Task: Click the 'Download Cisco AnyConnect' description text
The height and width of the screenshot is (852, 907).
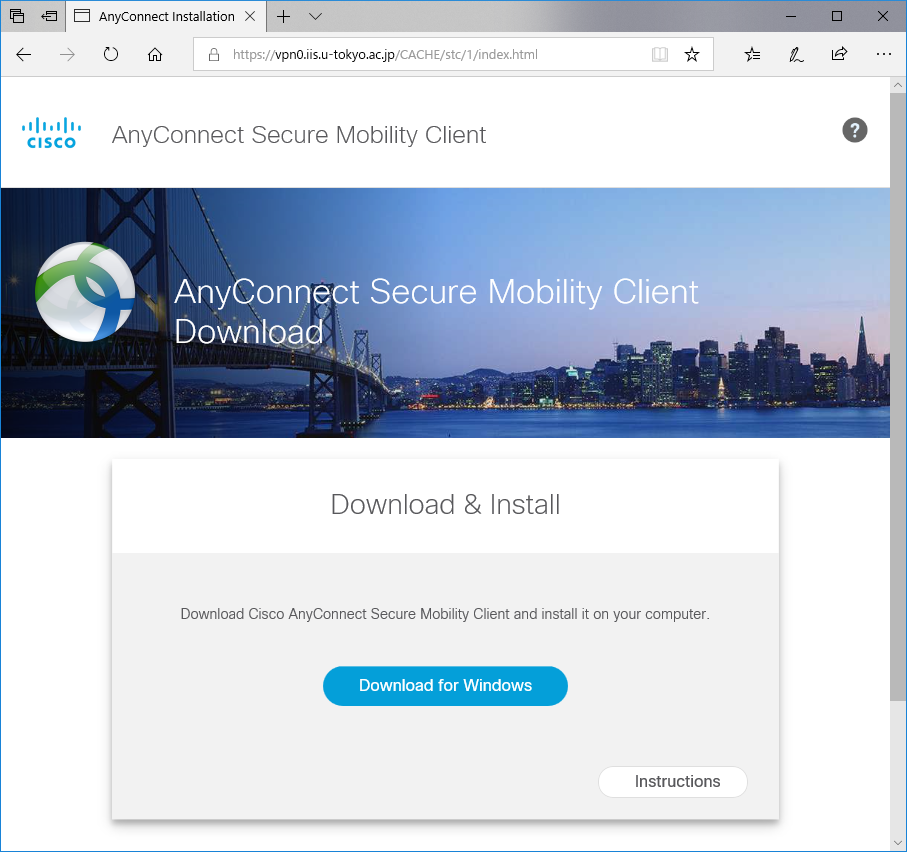Action: coord(445,614)
